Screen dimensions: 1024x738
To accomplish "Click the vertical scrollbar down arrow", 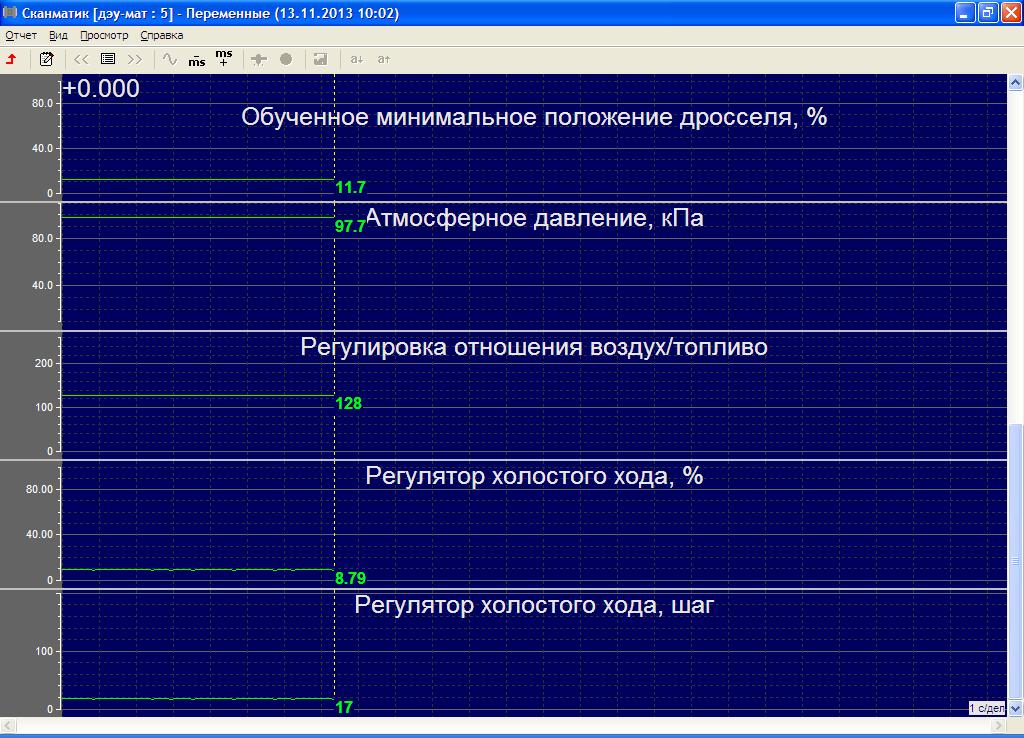I will (x=1016, y=709).
